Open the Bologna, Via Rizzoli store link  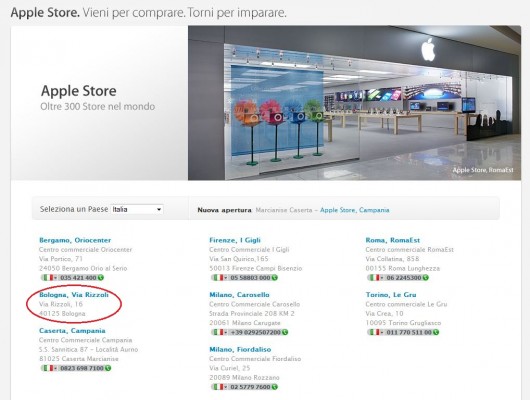[x=74, y=295]
